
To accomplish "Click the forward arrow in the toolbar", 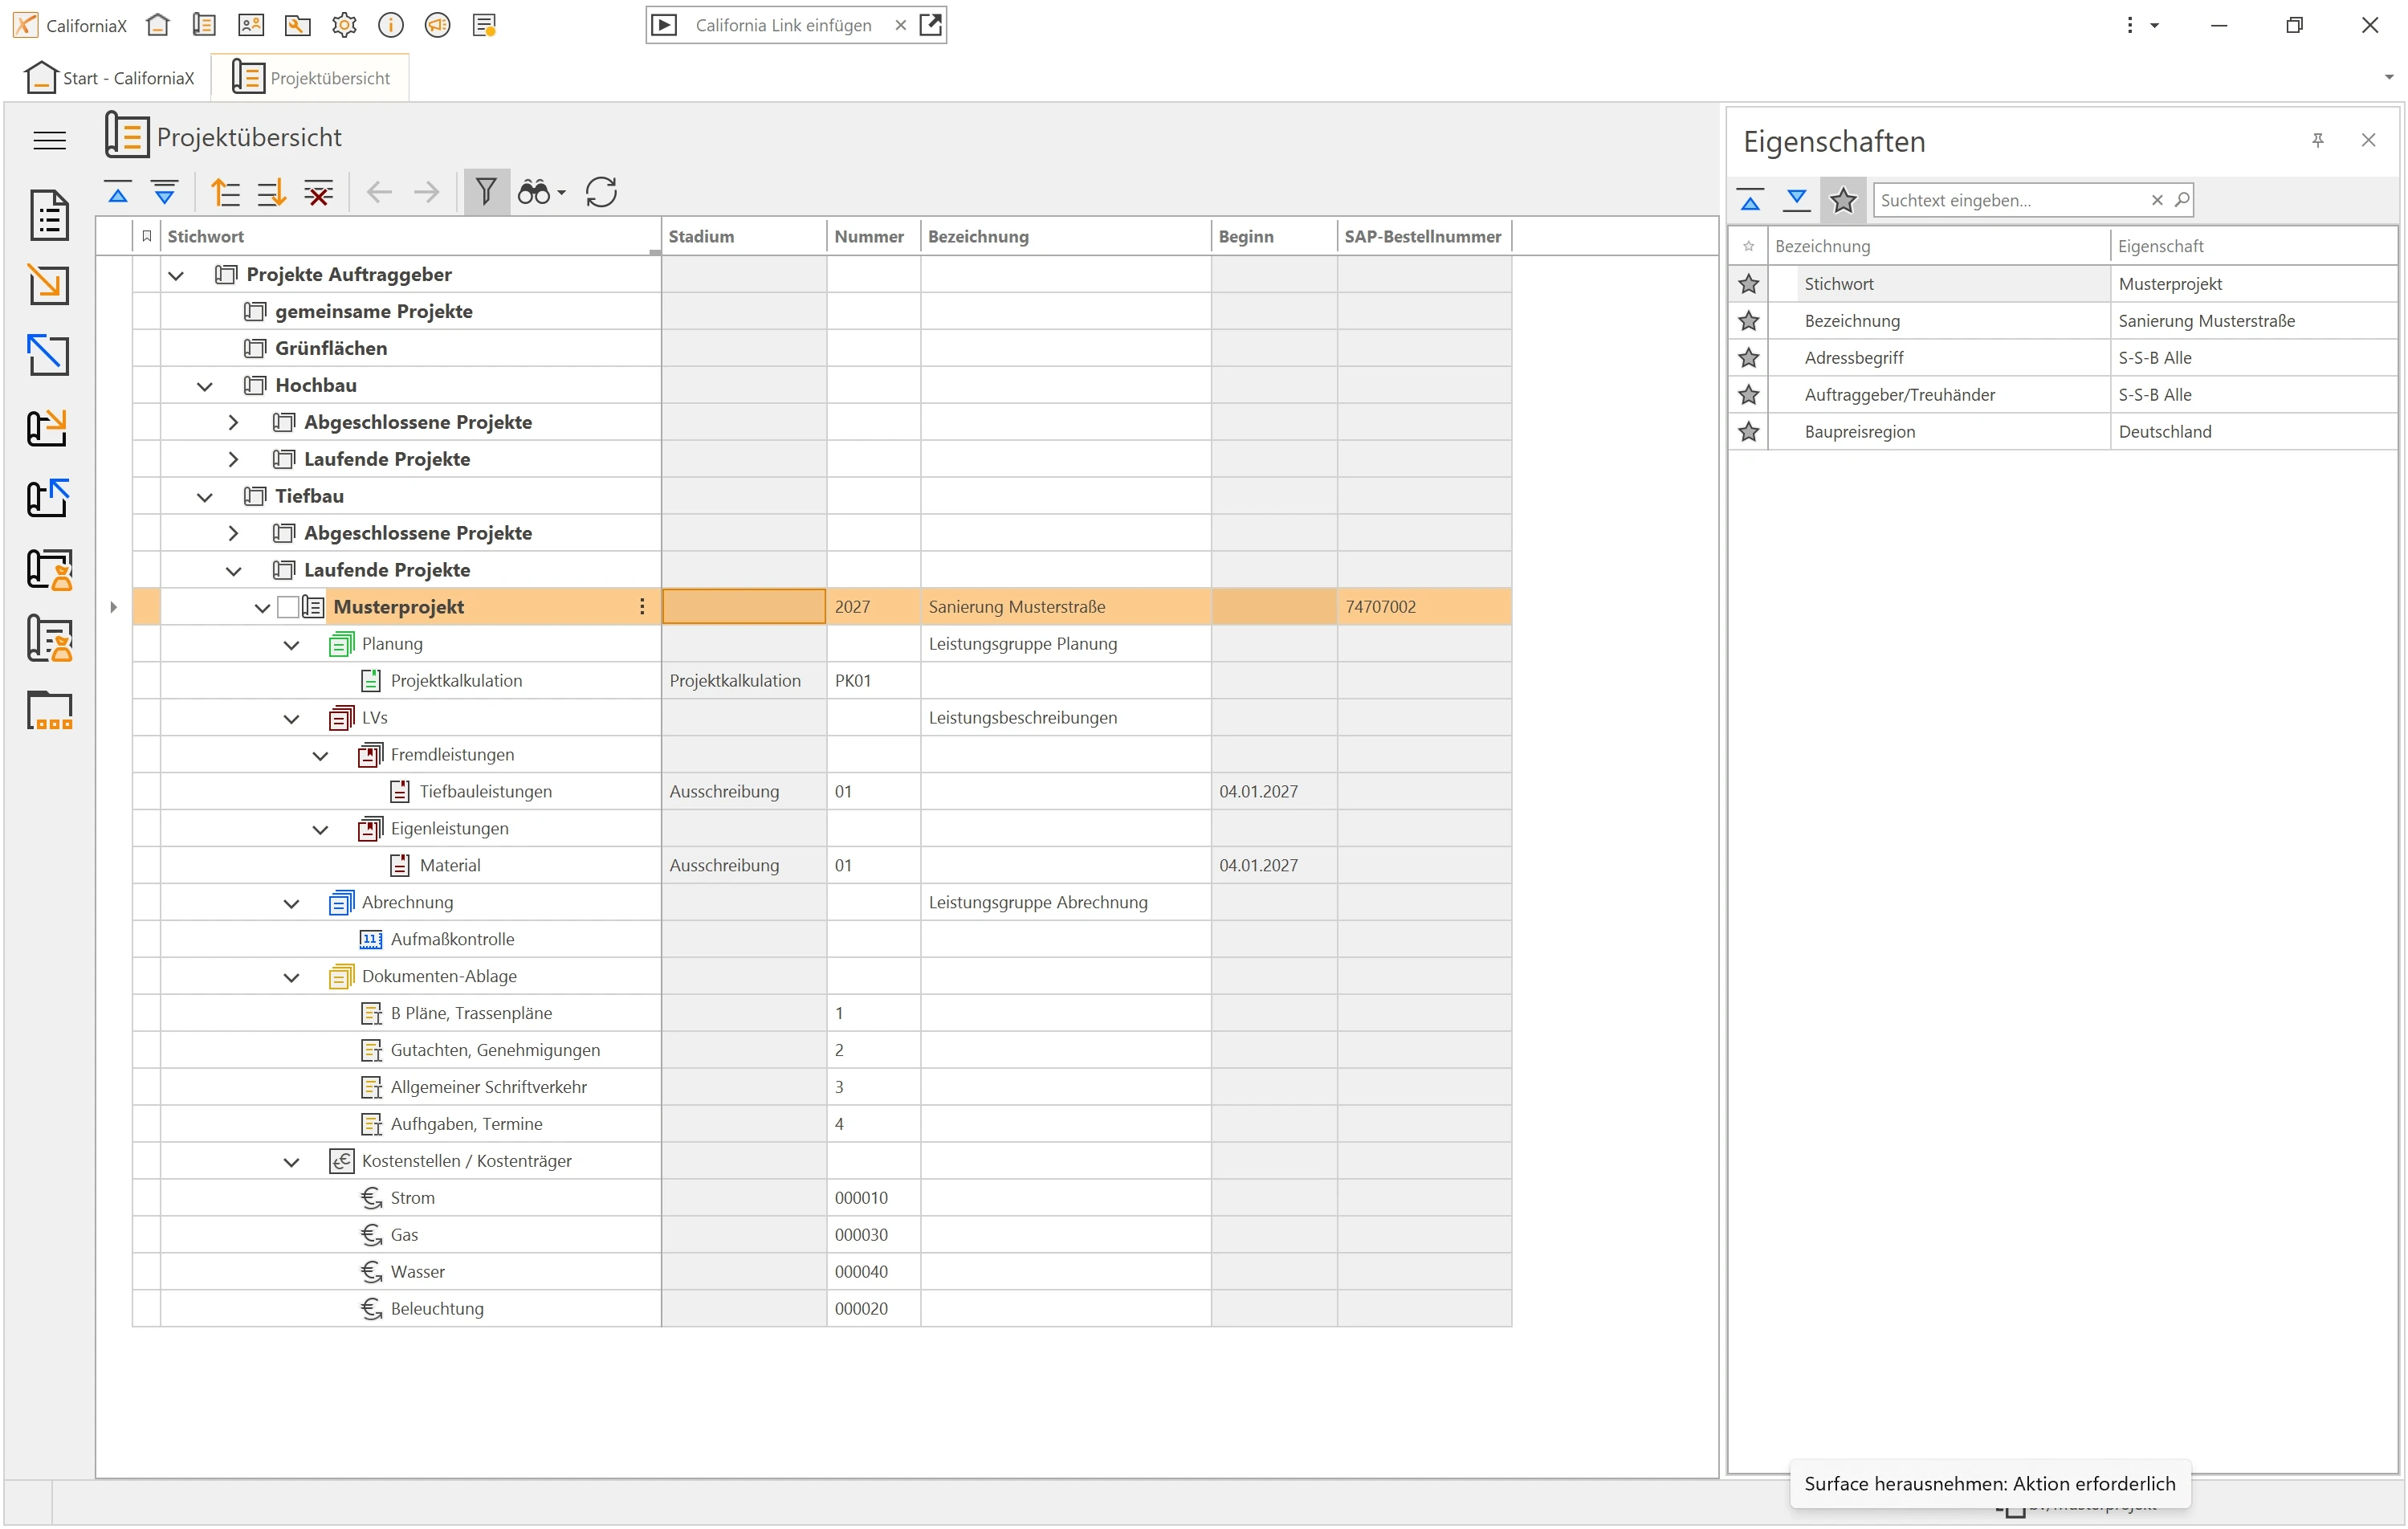I will (426, 192).
